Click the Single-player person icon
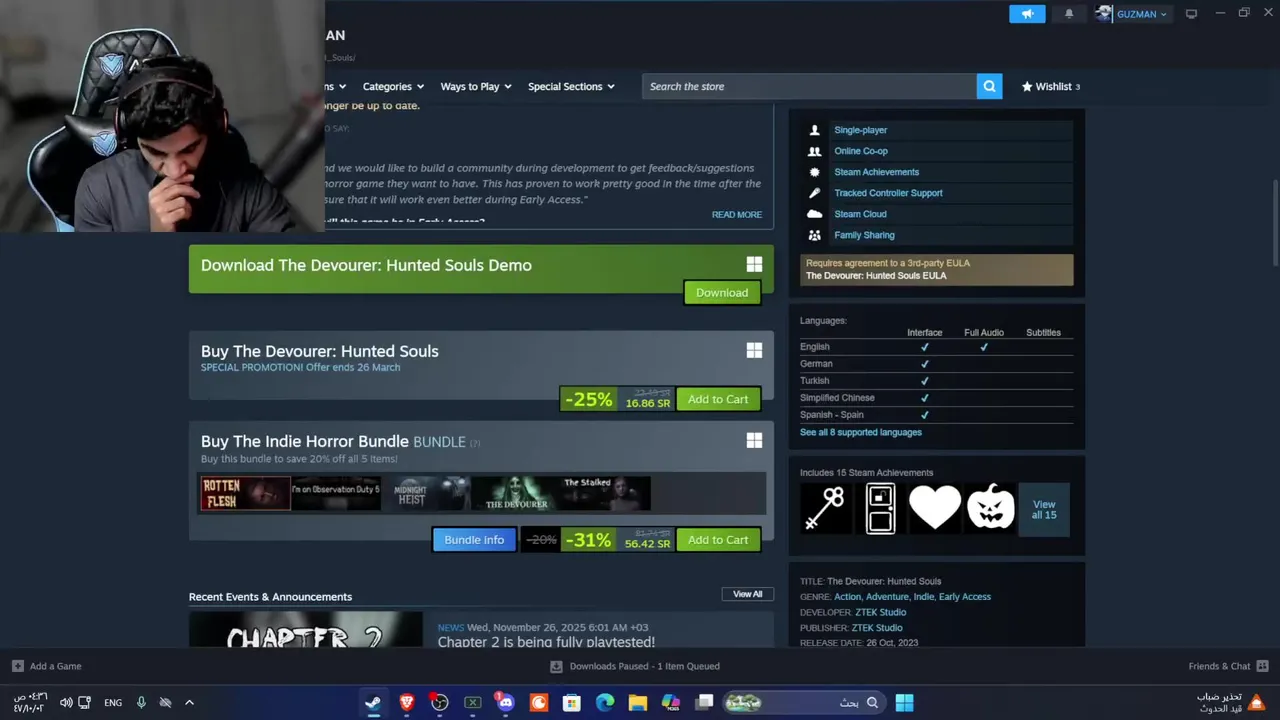 [x=814, y=130]
